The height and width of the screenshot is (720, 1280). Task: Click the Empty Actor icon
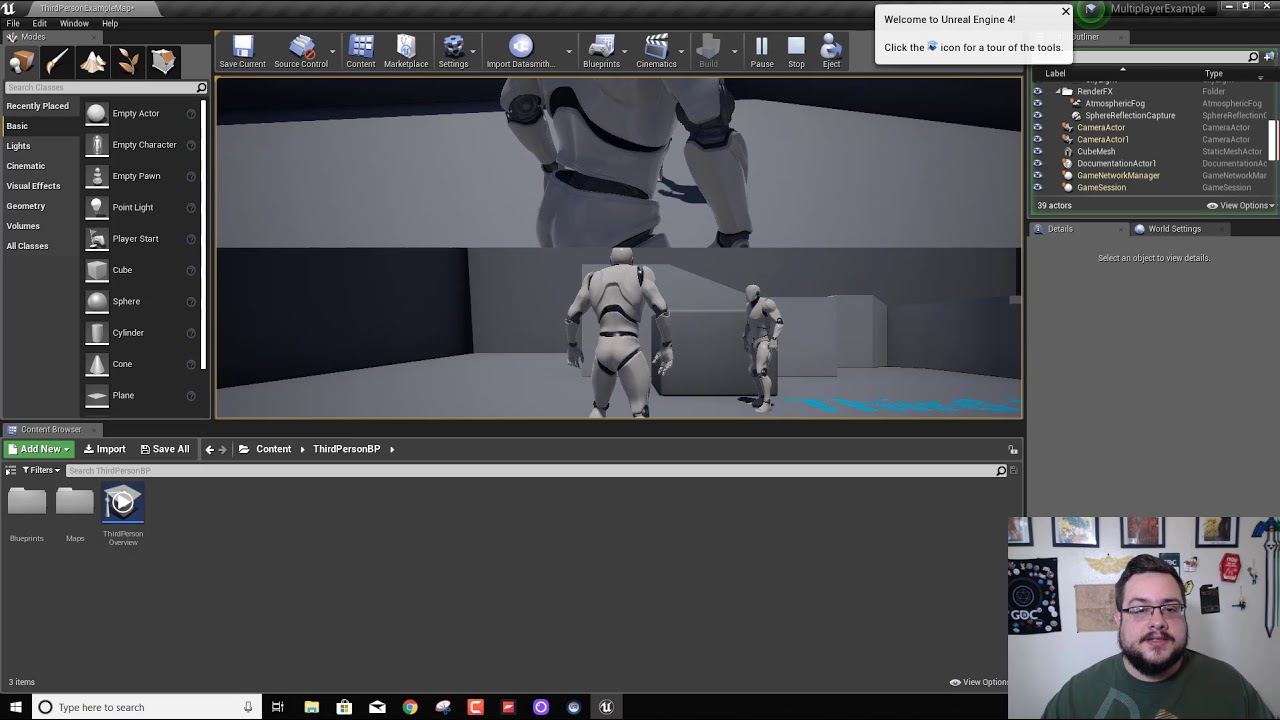click(97, 114)
